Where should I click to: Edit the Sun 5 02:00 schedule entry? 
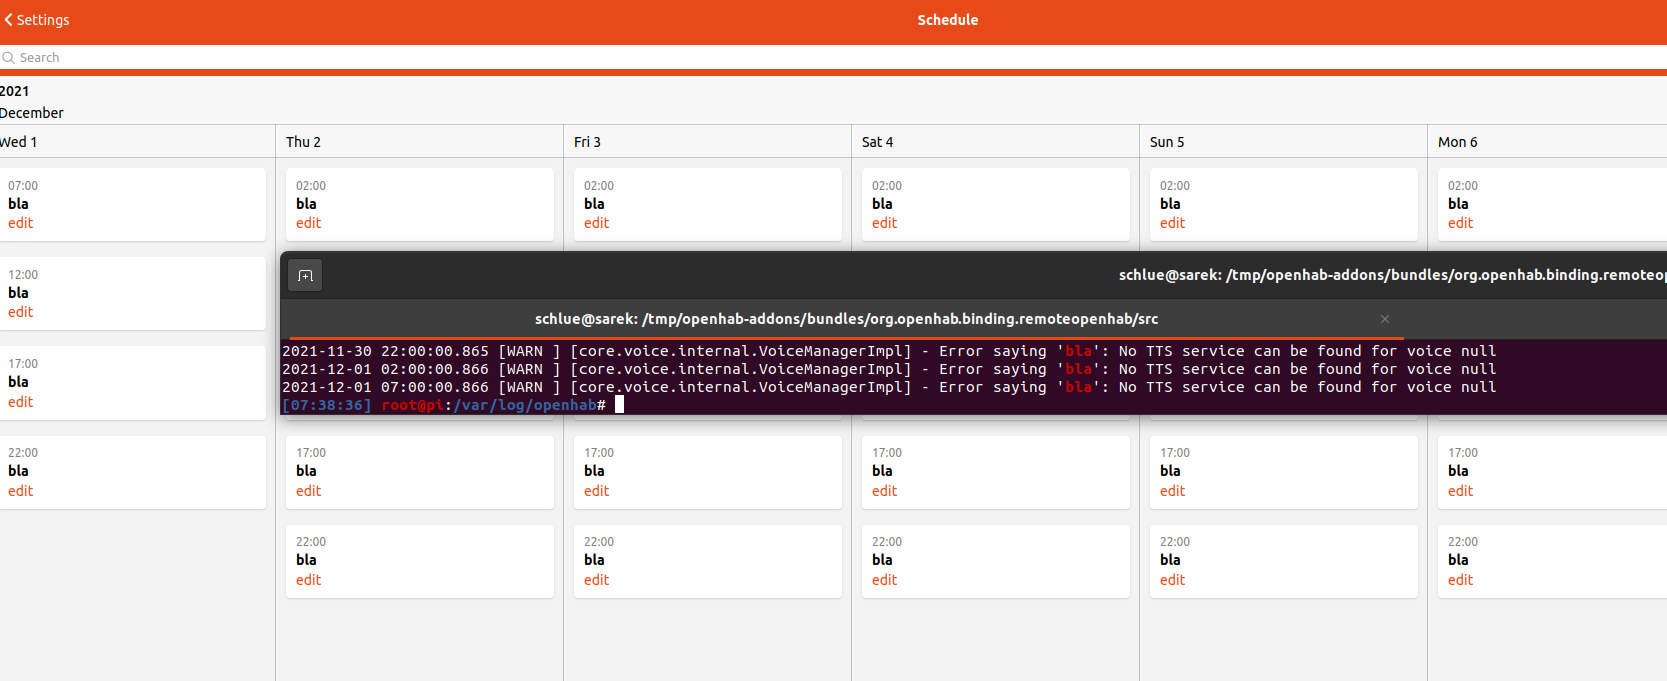click(1172, 223)
